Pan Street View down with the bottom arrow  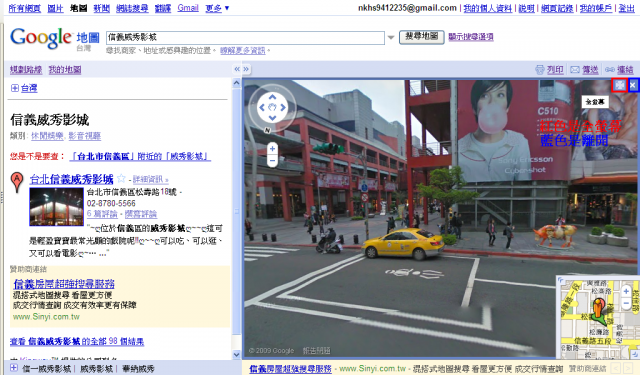272,118
